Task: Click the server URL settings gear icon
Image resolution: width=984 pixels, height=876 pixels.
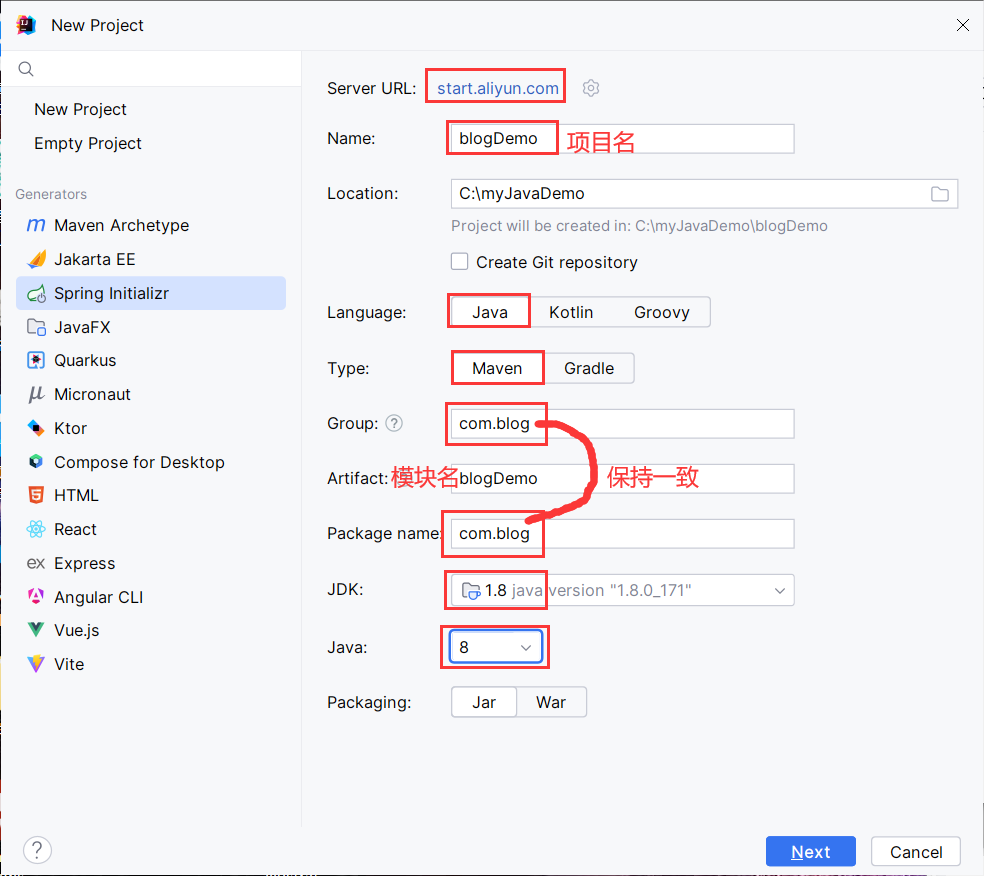Action: (591, 88)
